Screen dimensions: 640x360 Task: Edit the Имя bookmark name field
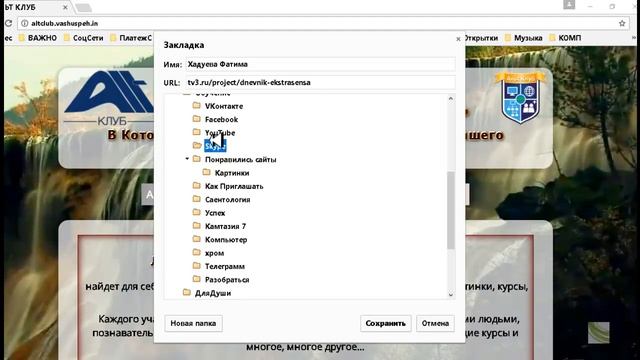click(320, 64)
